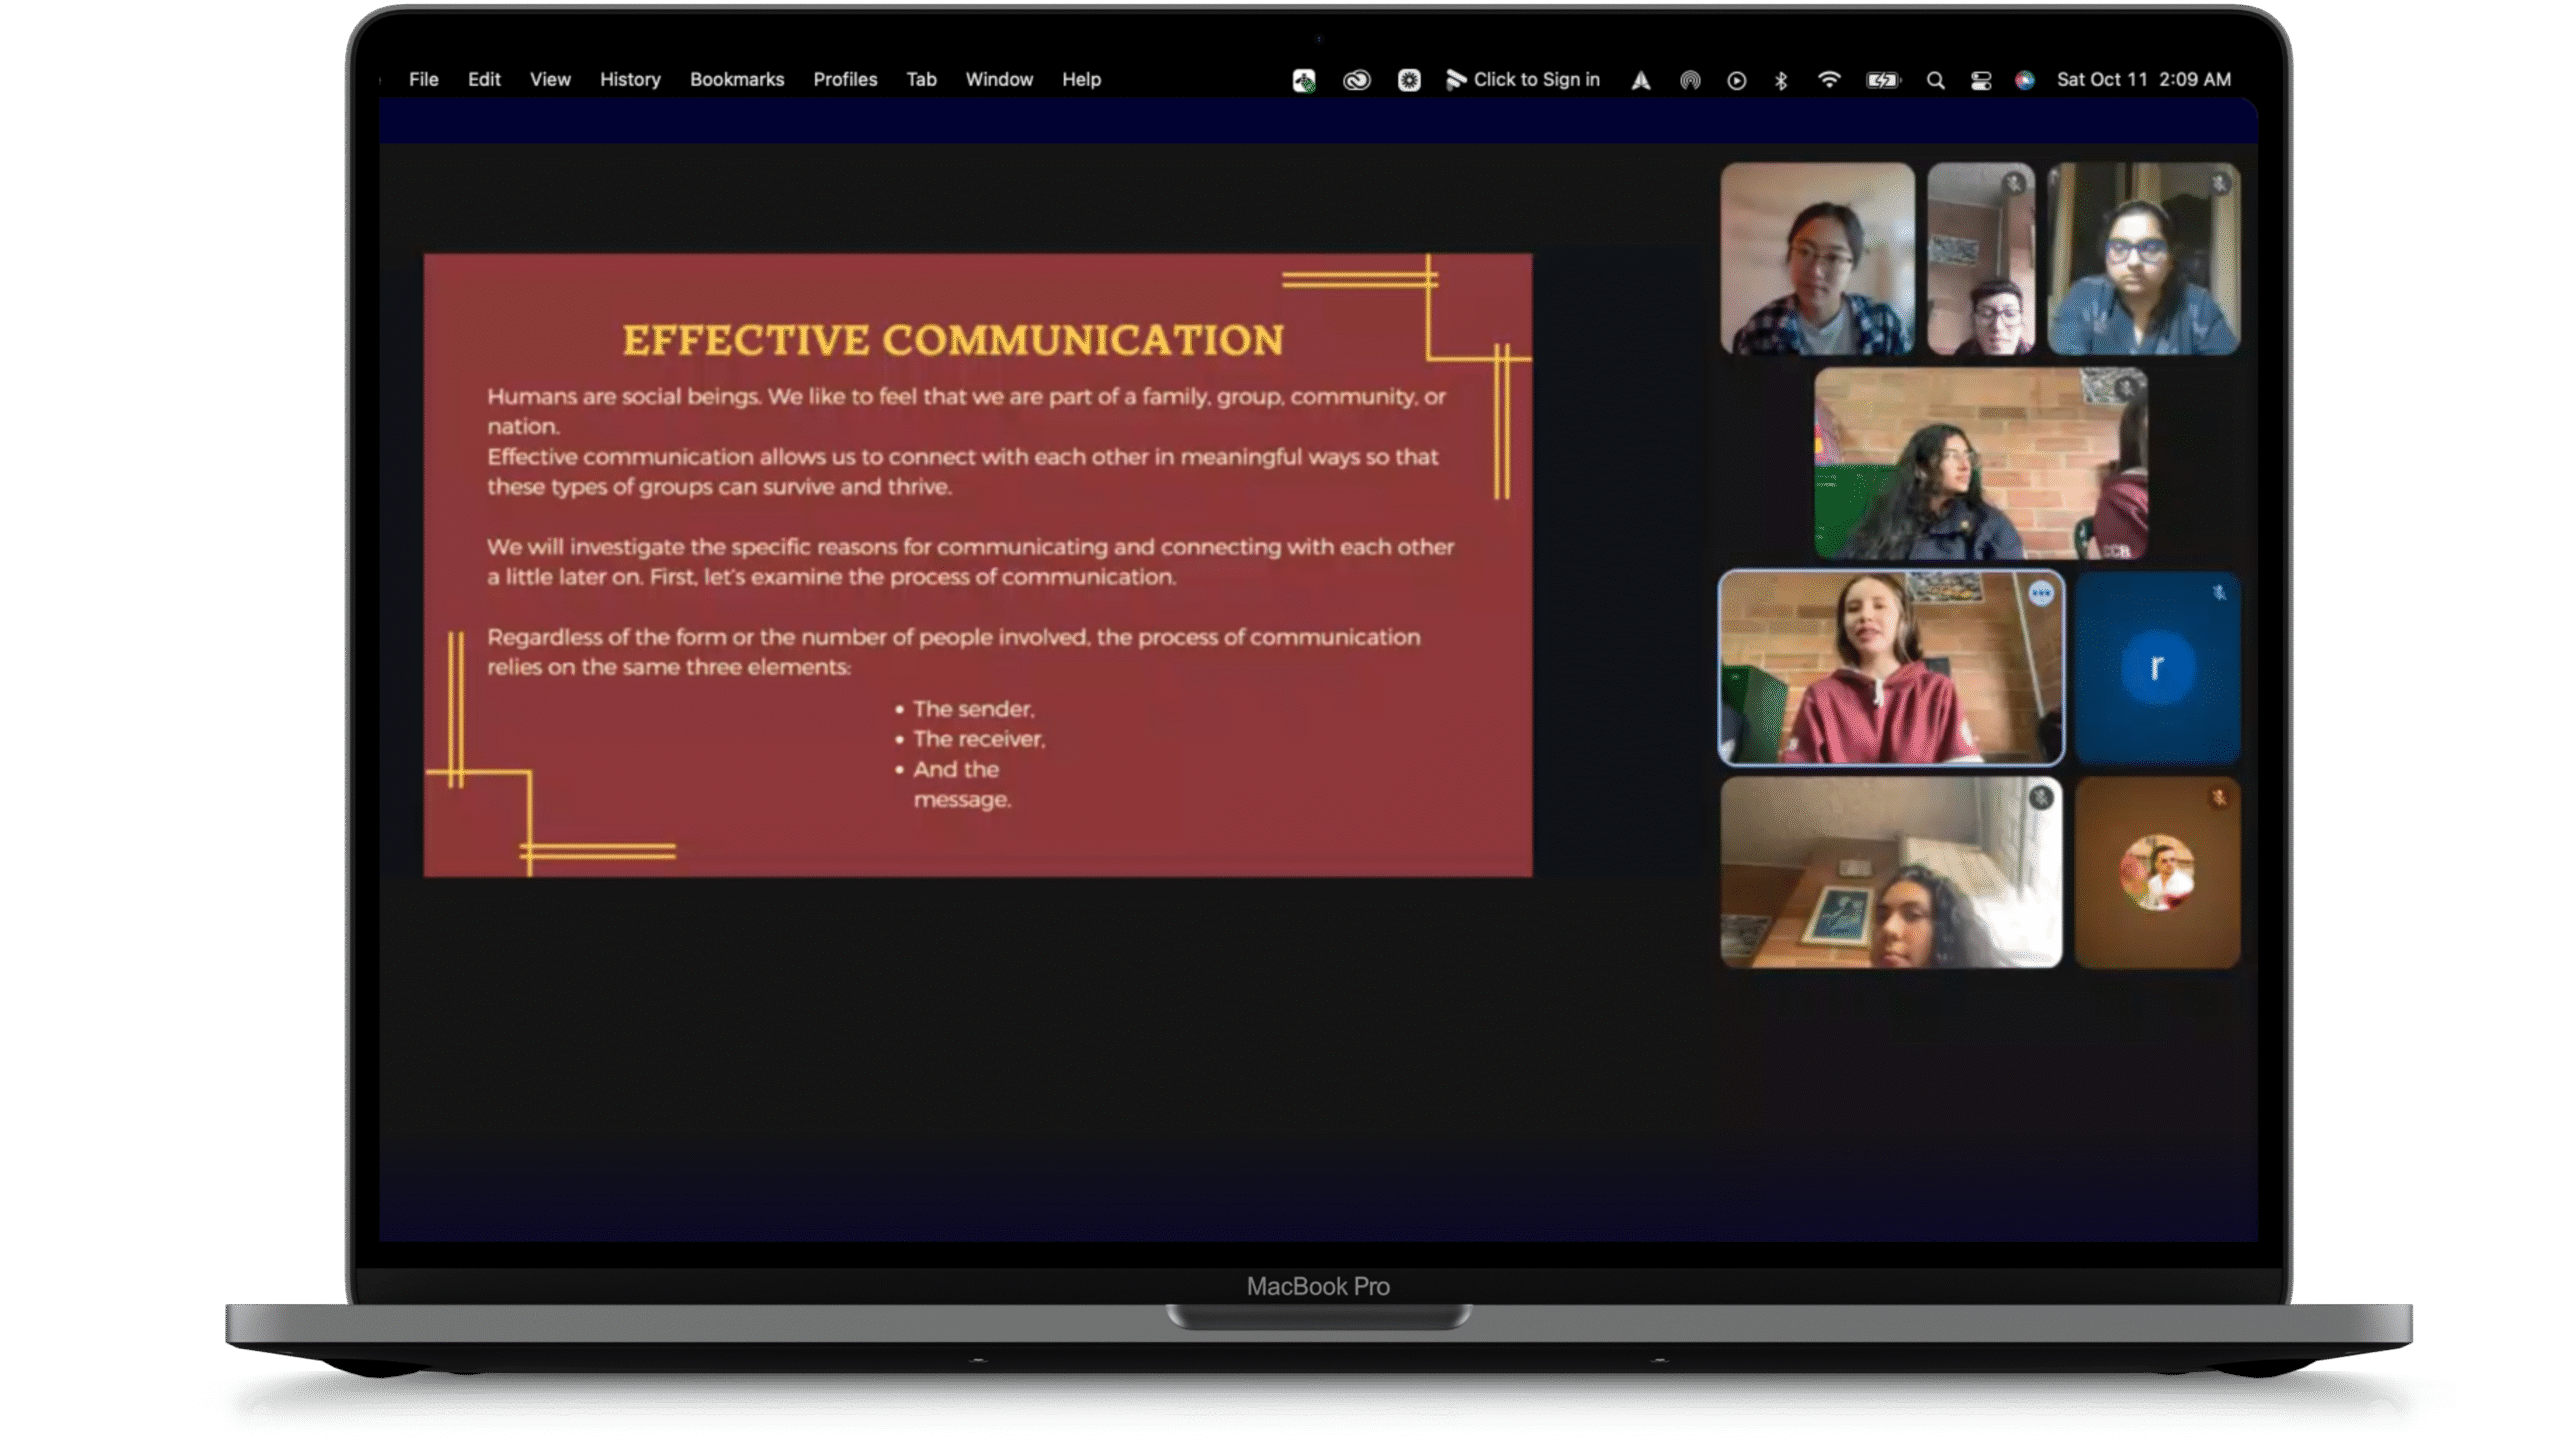Open the Profiles menu
This screenshot has height=1440, width=2560.
845,80
